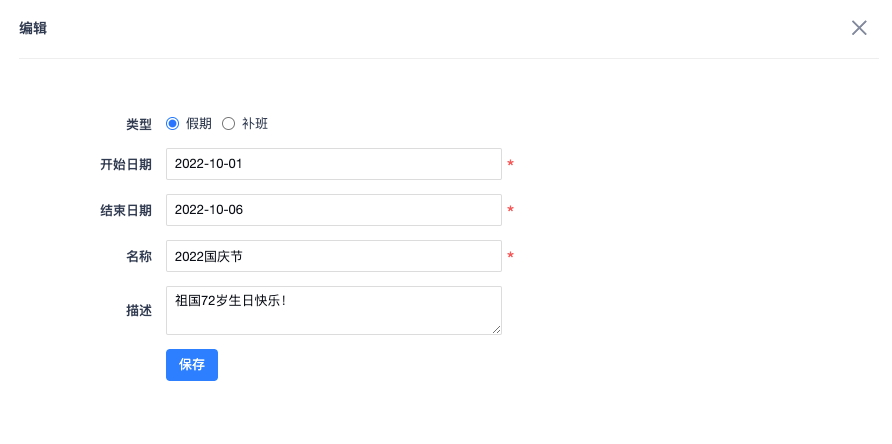
Task: Click the red asterisk beside 开始日期 field
Action: [510, 164]
